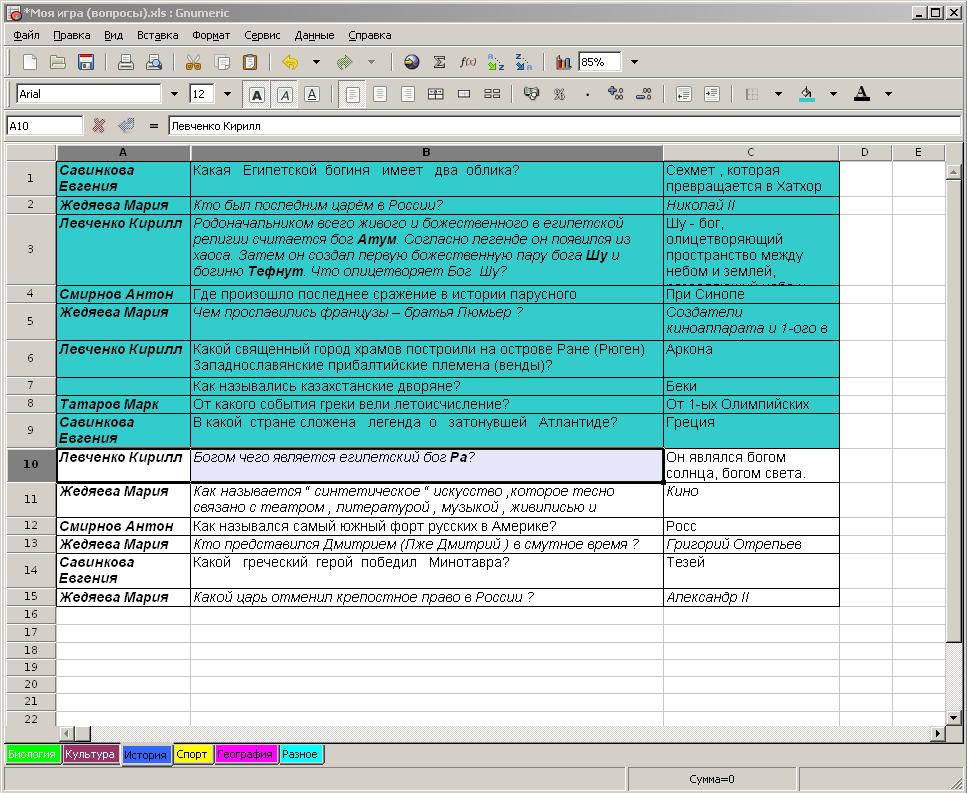This screenshot has width=967, height=793.
Task: Expand the undo history dropdown arrow
Action: [316, 62]
